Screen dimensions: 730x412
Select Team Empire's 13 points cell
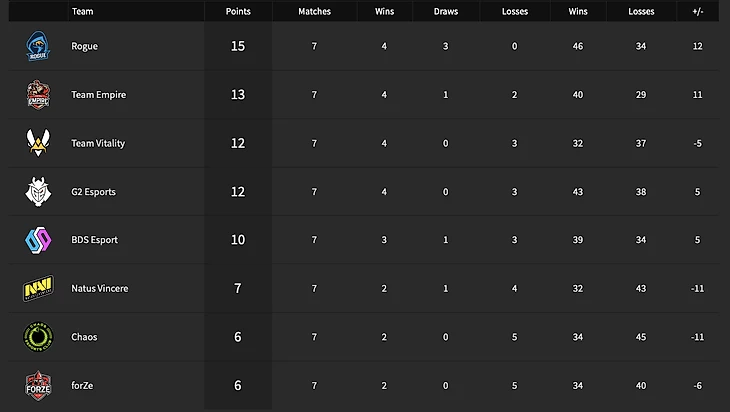coord(238,95)
